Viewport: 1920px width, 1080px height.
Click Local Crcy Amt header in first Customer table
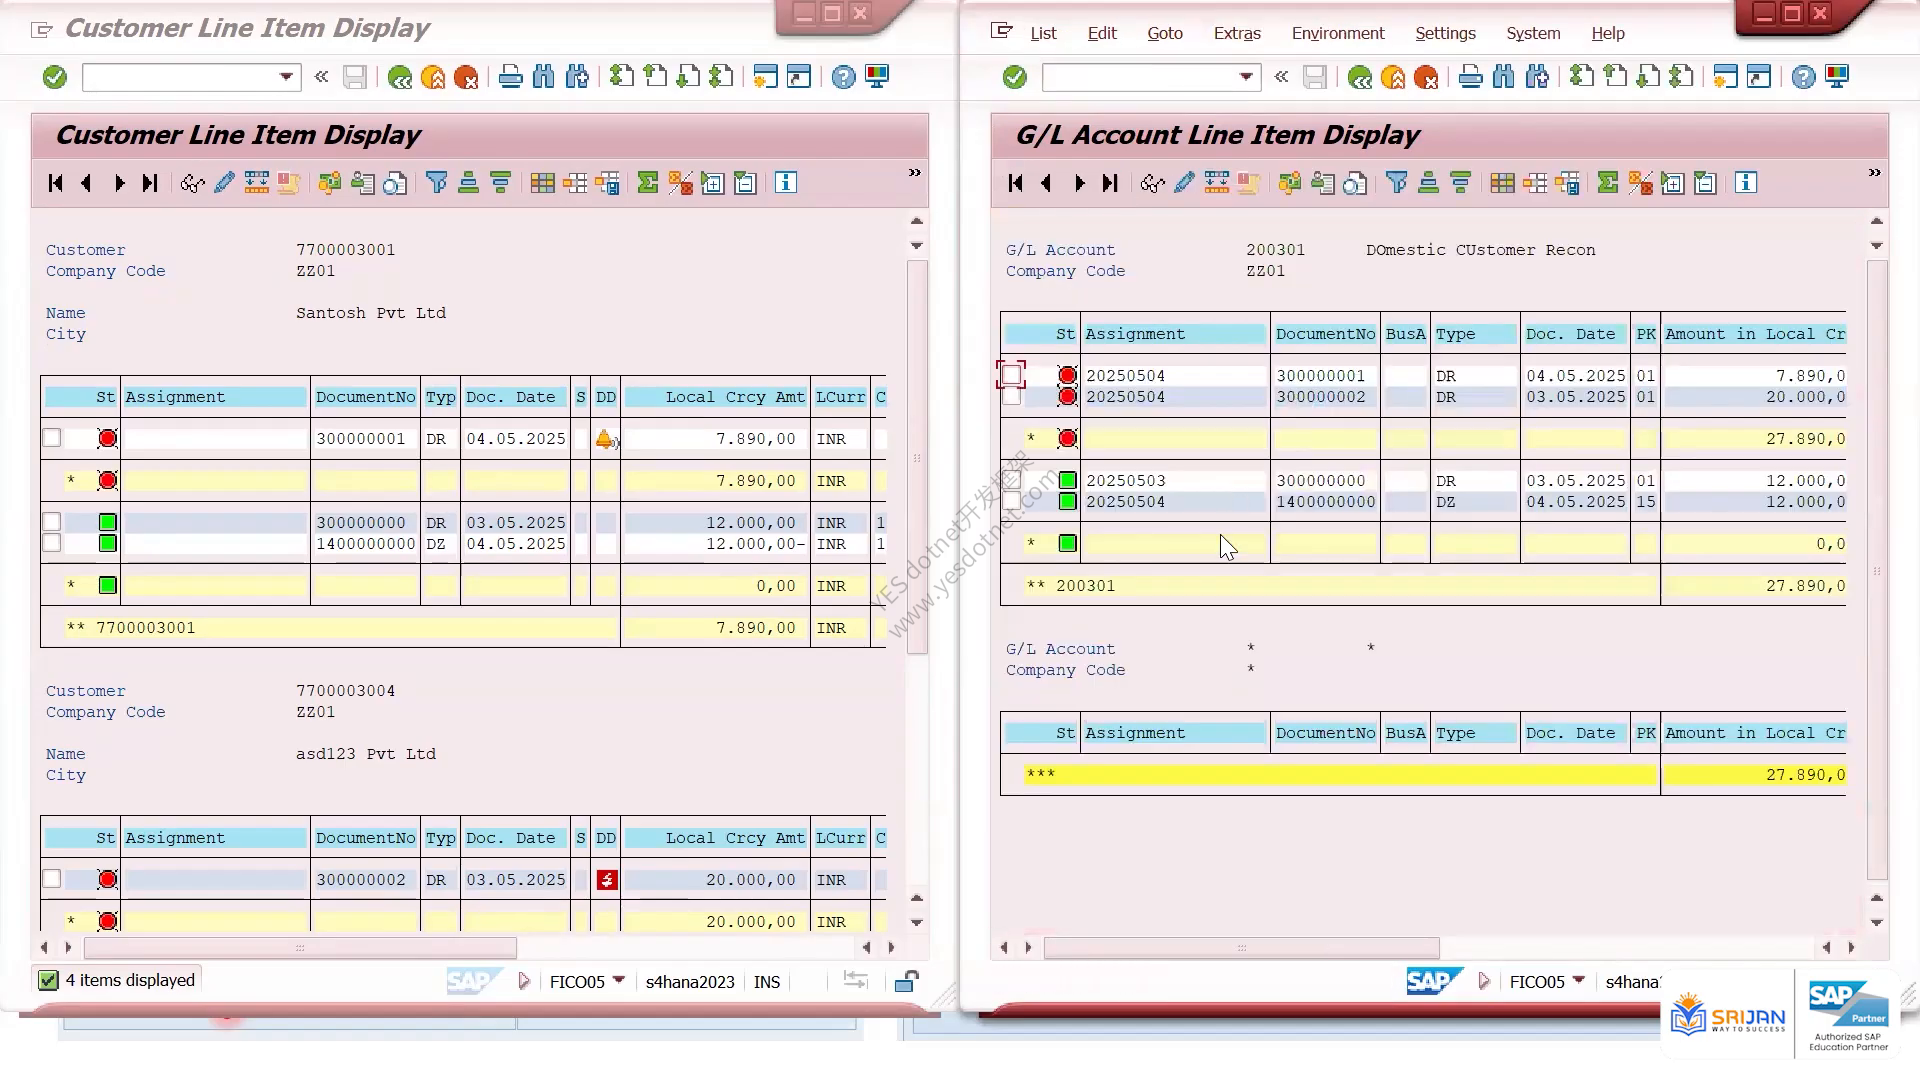pyautogui.click(x=716, y=397)
